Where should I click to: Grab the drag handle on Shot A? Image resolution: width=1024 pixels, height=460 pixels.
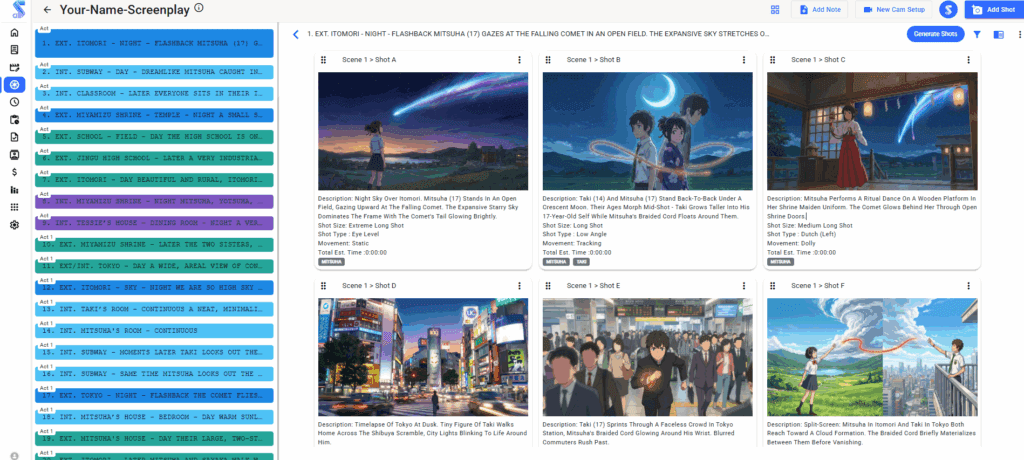[x=324, y=60]
